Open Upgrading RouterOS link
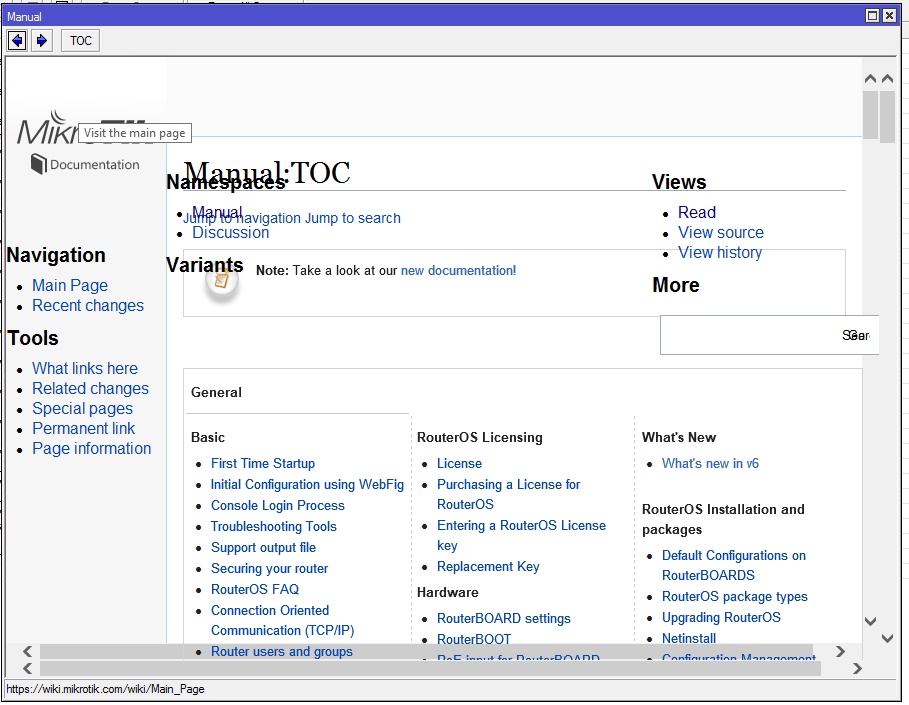This screenshot has width=909, height=705. point(721,617)
